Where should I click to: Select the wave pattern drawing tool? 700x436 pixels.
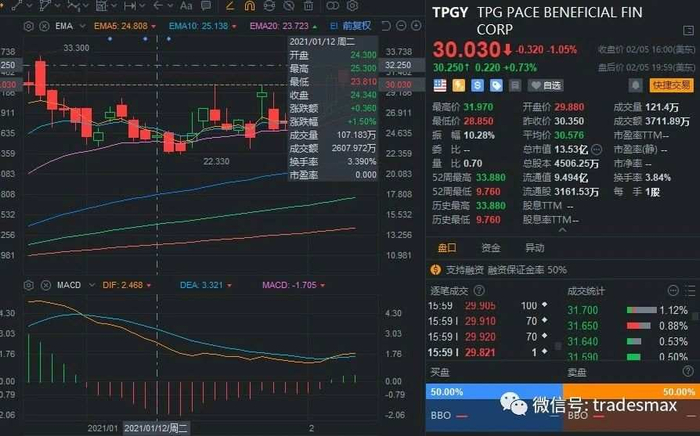(73, 5)
